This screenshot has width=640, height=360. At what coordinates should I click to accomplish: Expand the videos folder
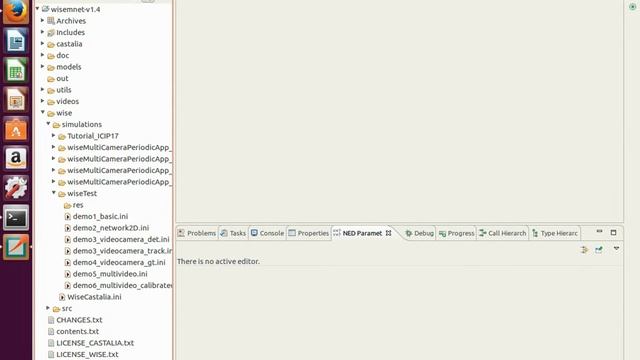42,100
